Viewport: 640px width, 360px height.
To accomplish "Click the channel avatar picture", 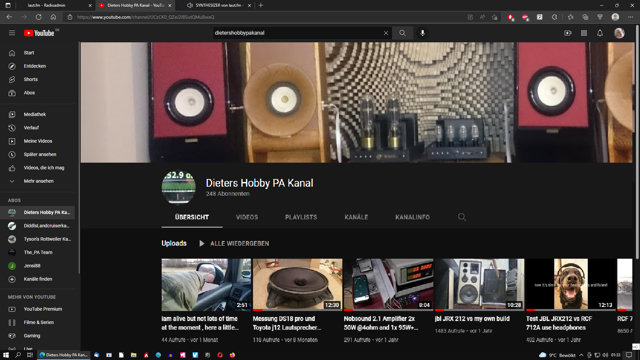I will [x=178, y=187].
